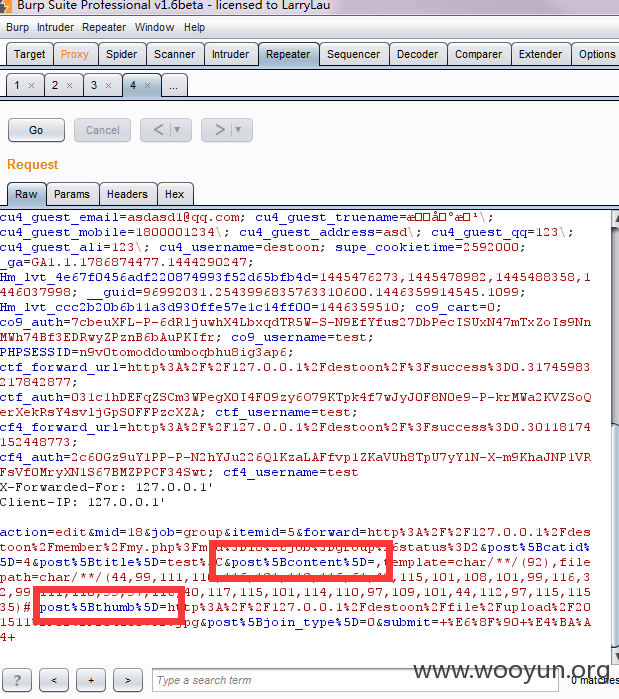Switch to the Scanner tab
The image size is (619, 699).
[x=175, y=54]
